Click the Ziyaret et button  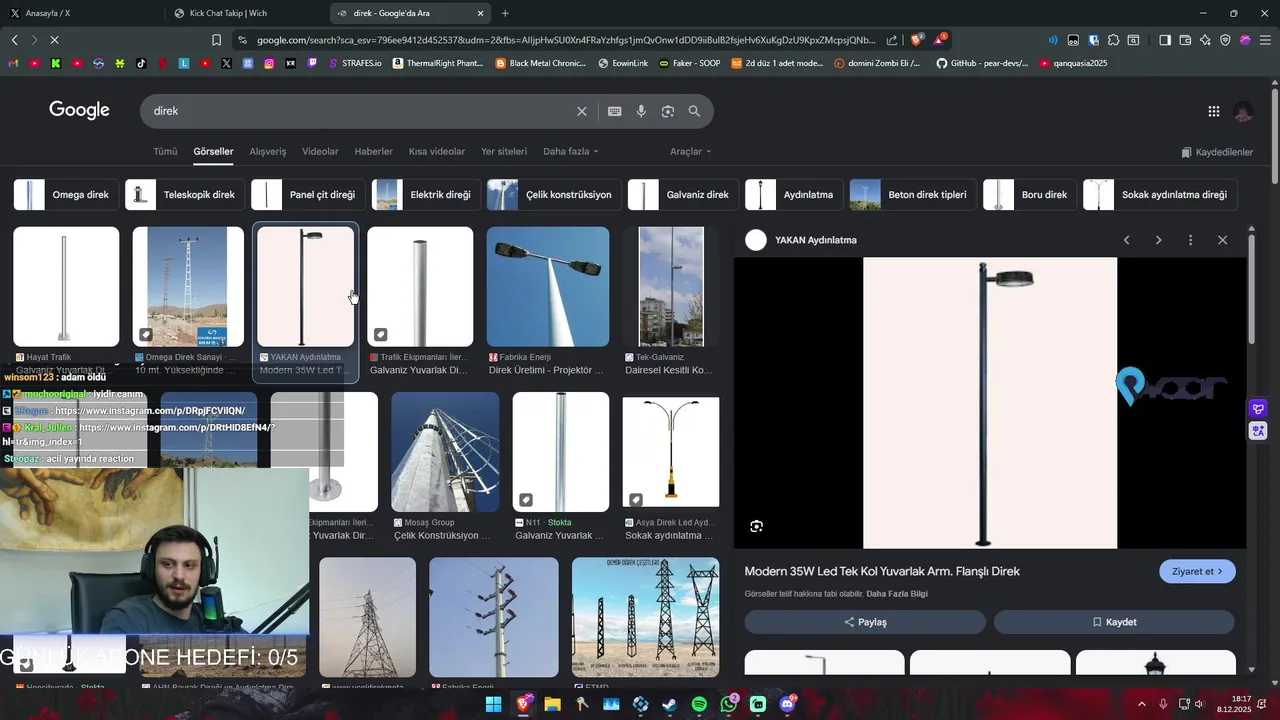click(x=1197, y=572)
